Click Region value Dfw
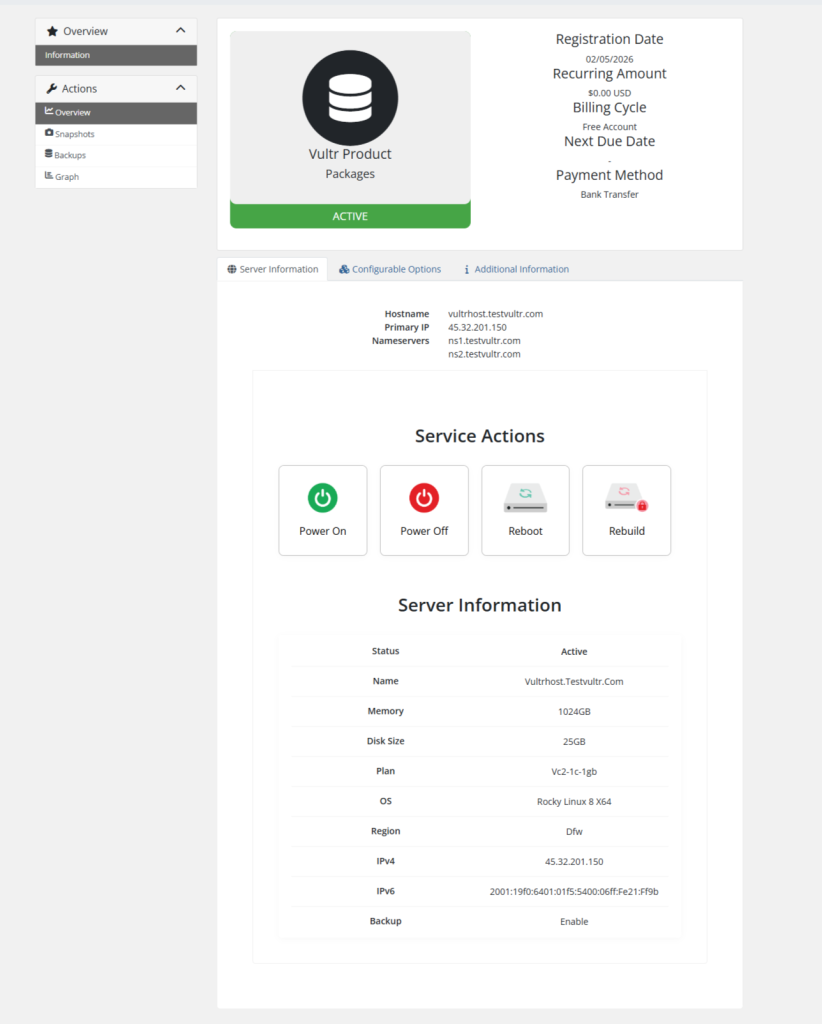Image resolution: width=822 pixels, height=1024 pixels. click(574, 831)
